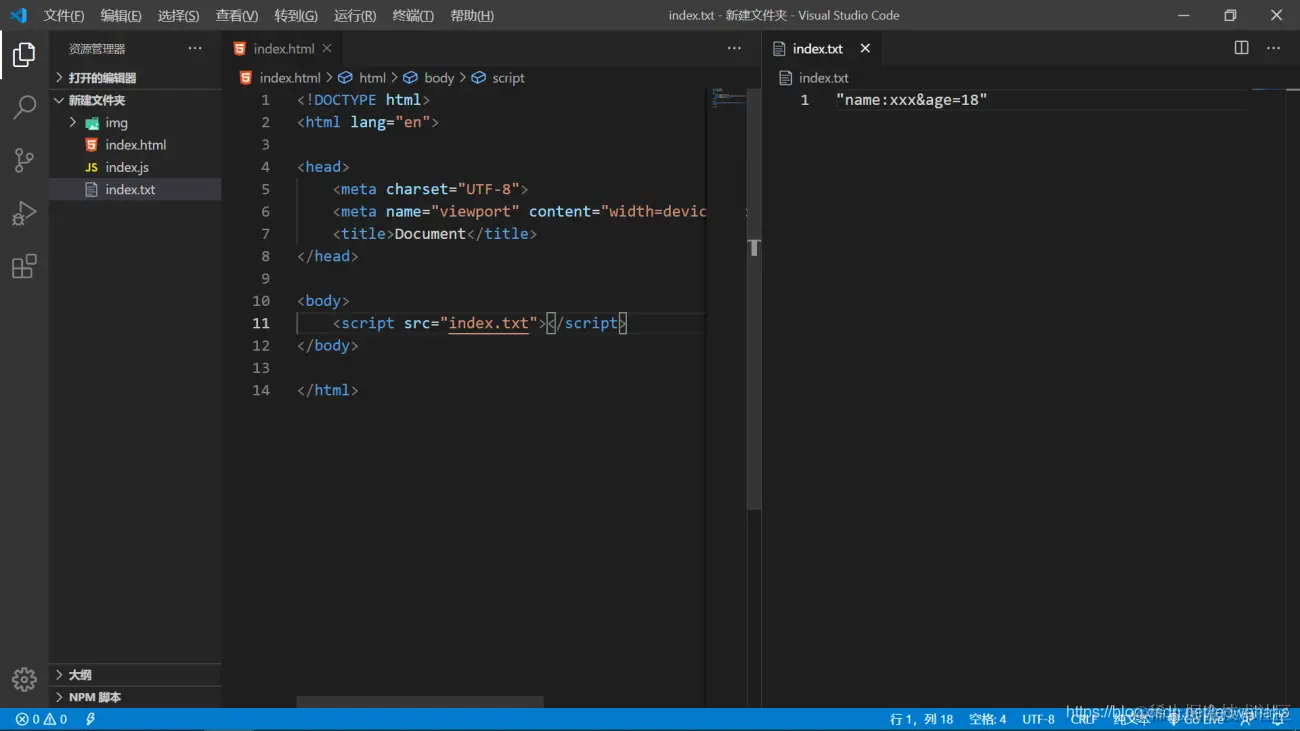Click index.txt breadcrumb in right editor

click(814, 77)
